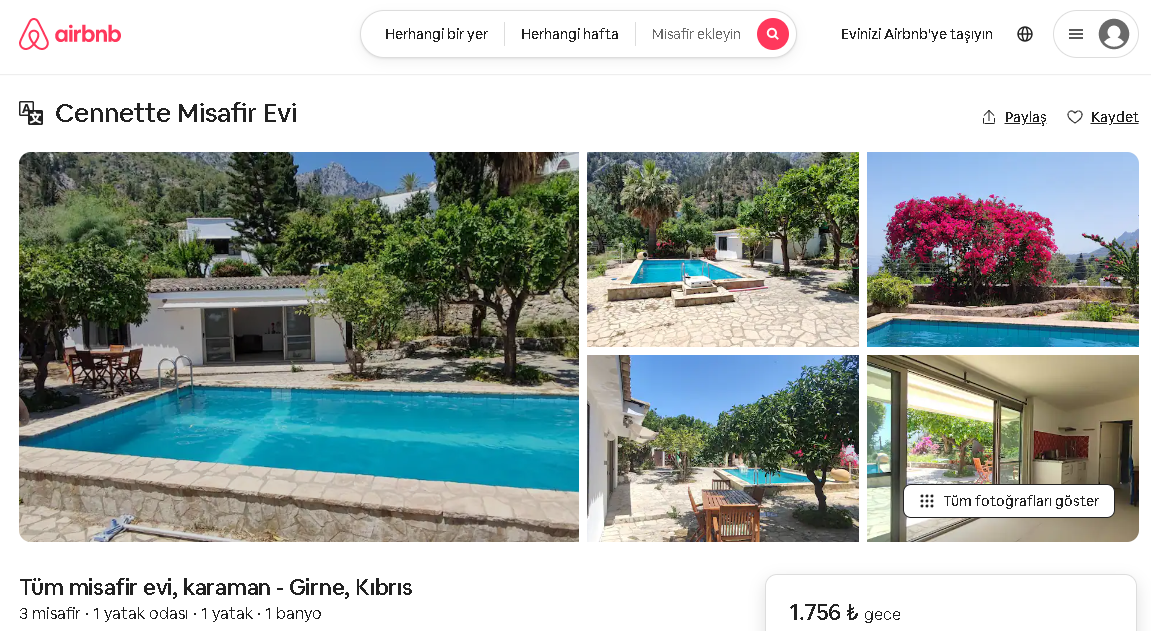1151x631 pixels.
Task: Click the 'Paylaş' link
Action: click(x=1025, y=117)
